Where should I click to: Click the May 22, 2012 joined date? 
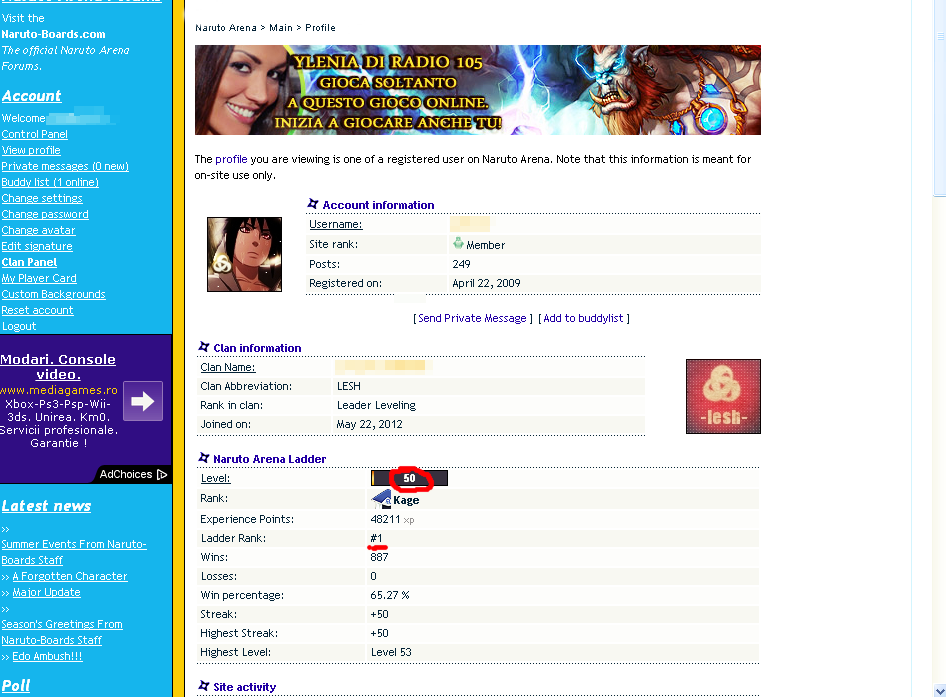[x=369, y=424]
